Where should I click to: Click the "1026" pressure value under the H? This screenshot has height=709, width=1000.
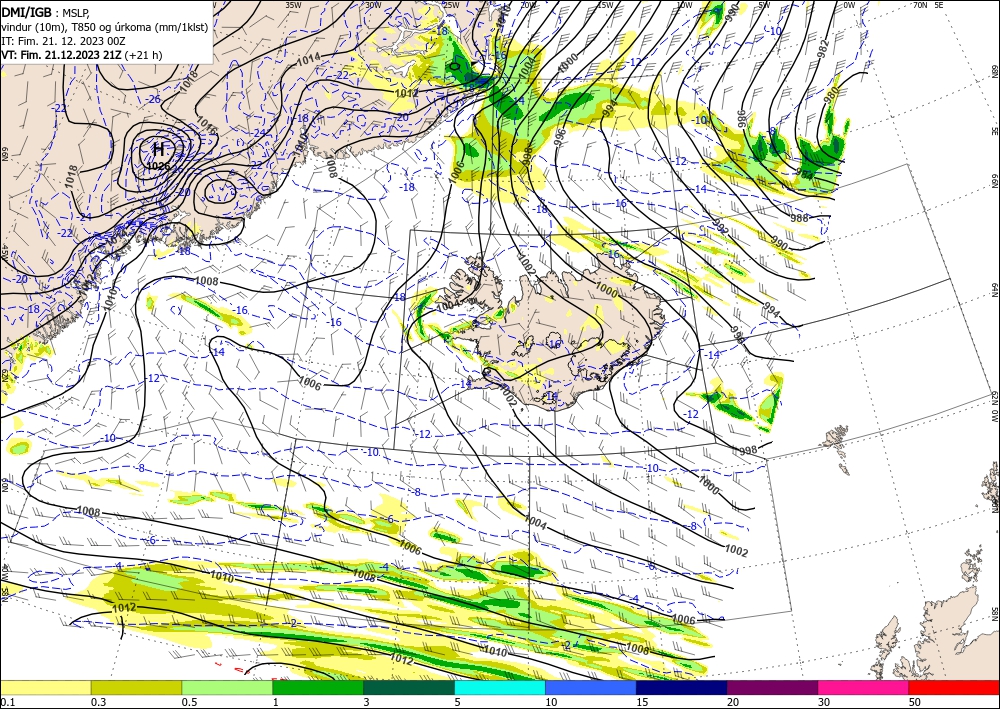(158, 166)
